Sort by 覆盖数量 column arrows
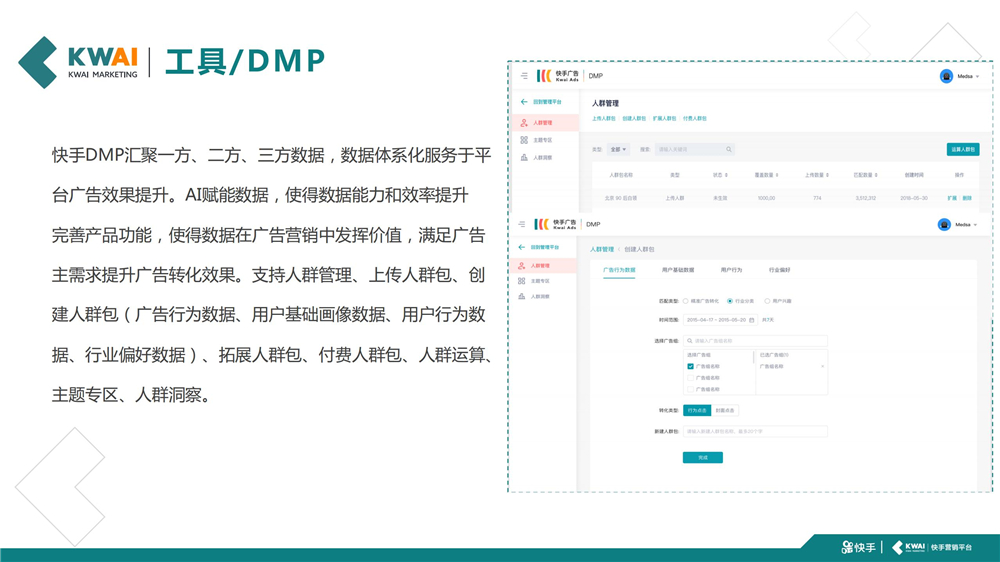Image resolution: width=1000 pixels, height=562 pixels. point(776,175)
